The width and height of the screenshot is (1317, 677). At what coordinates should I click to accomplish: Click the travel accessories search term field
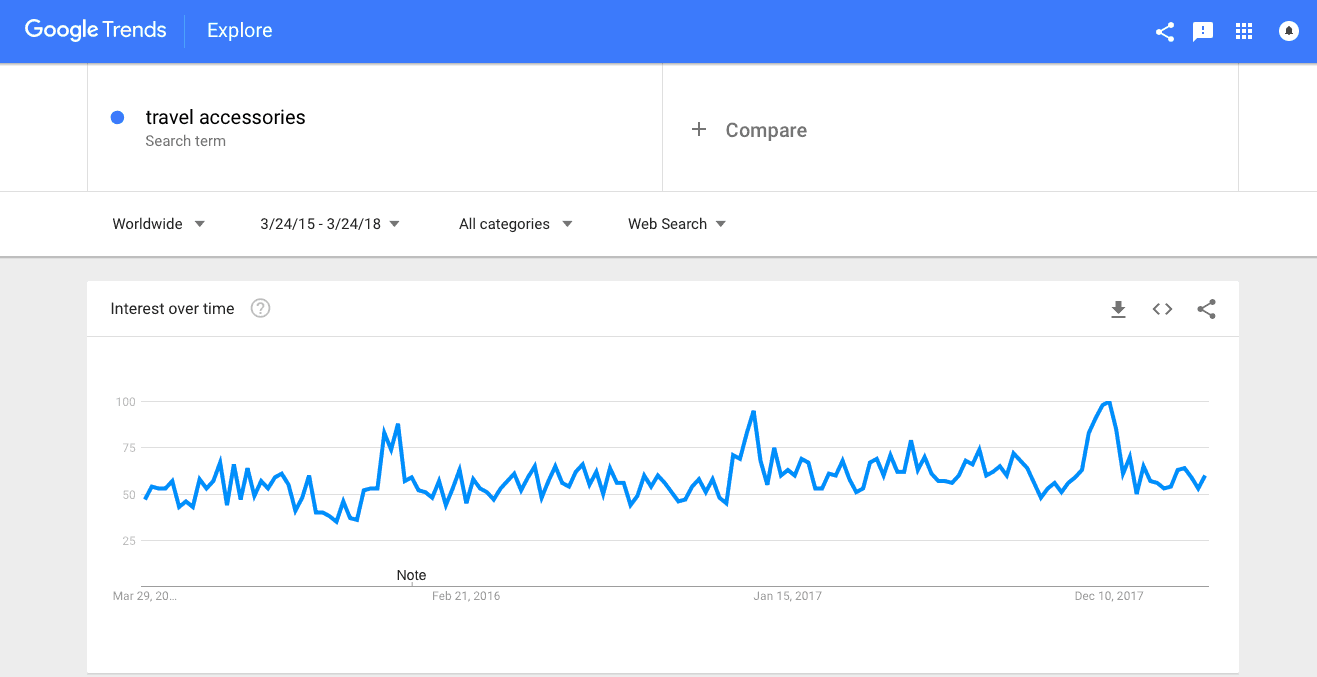point(375,128)
